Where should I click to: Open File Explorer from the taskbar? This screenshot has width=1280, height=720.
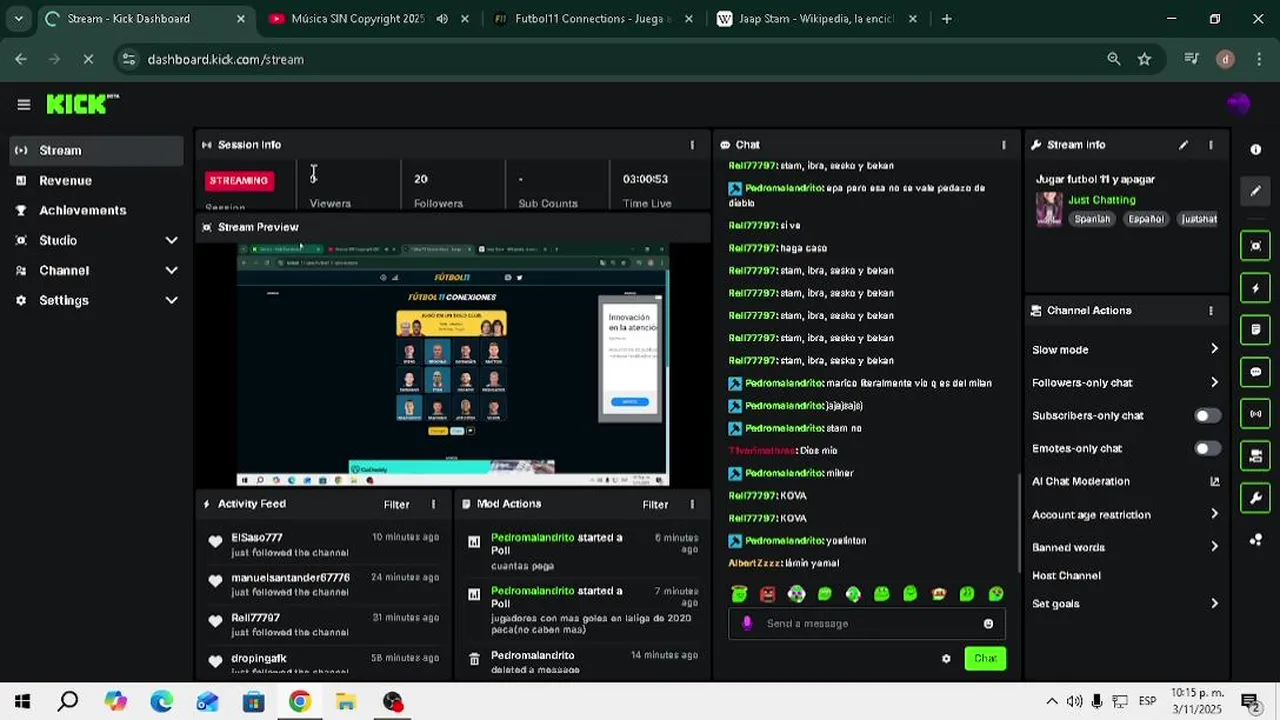click(x=346, y=702)
